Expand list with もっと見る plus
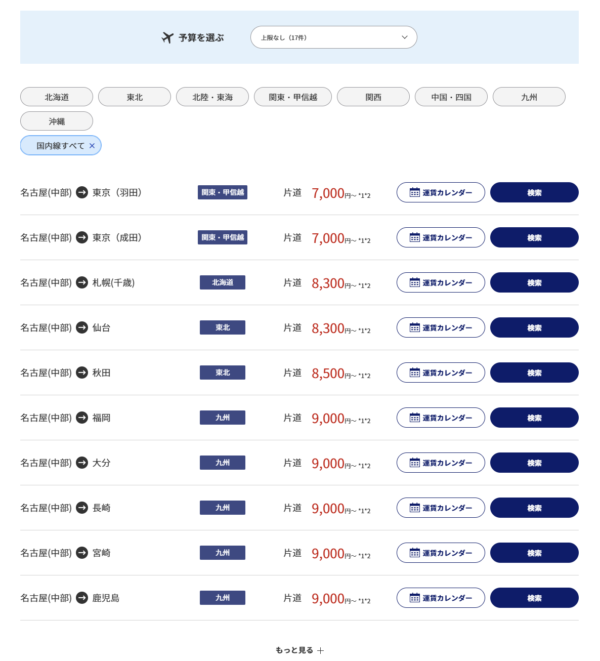This screenshot has height=661, width=600. pos(300,650)
